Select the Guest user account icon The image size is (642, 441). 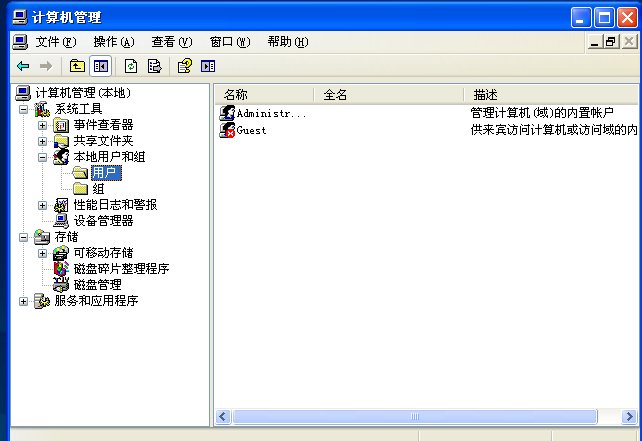click(227, 130)
